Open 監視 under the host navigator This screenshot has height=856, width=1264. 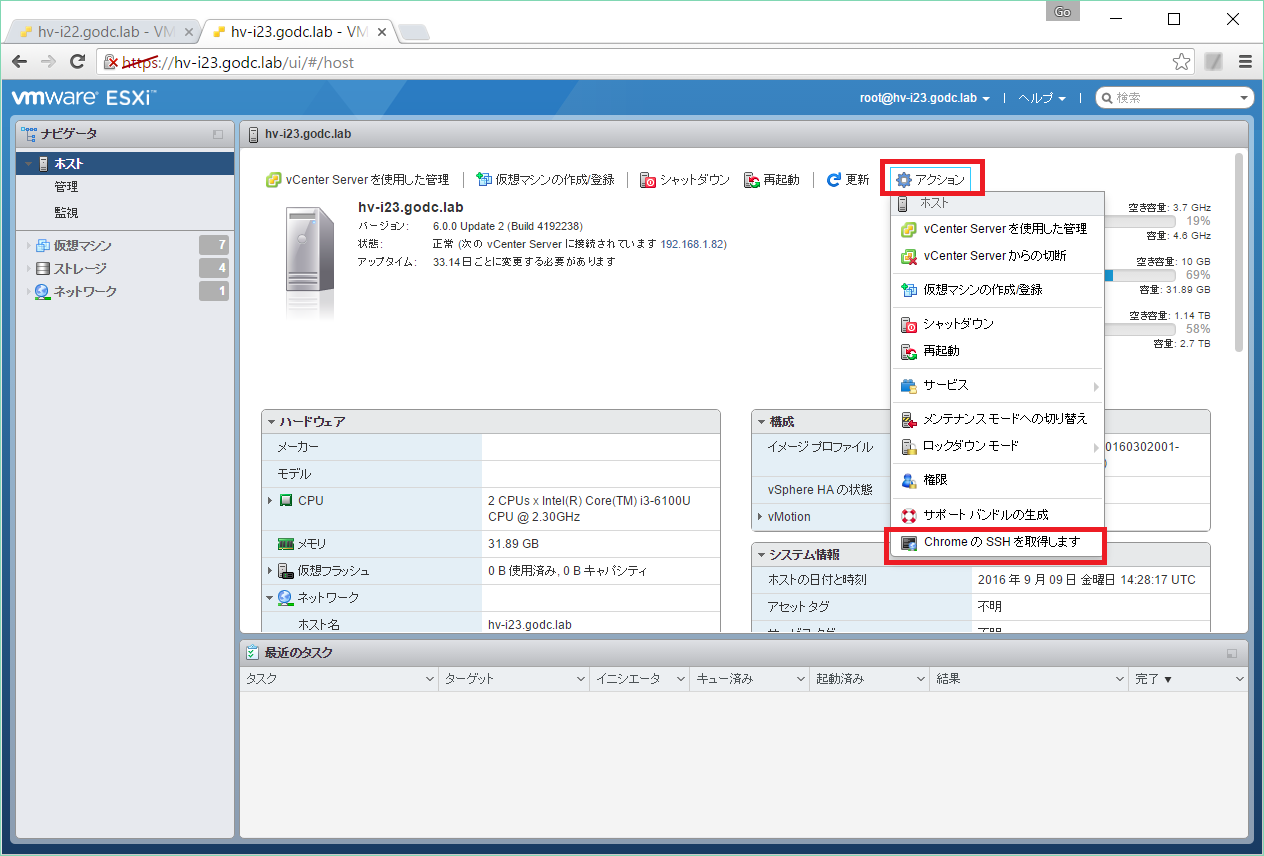coord(66,213)
